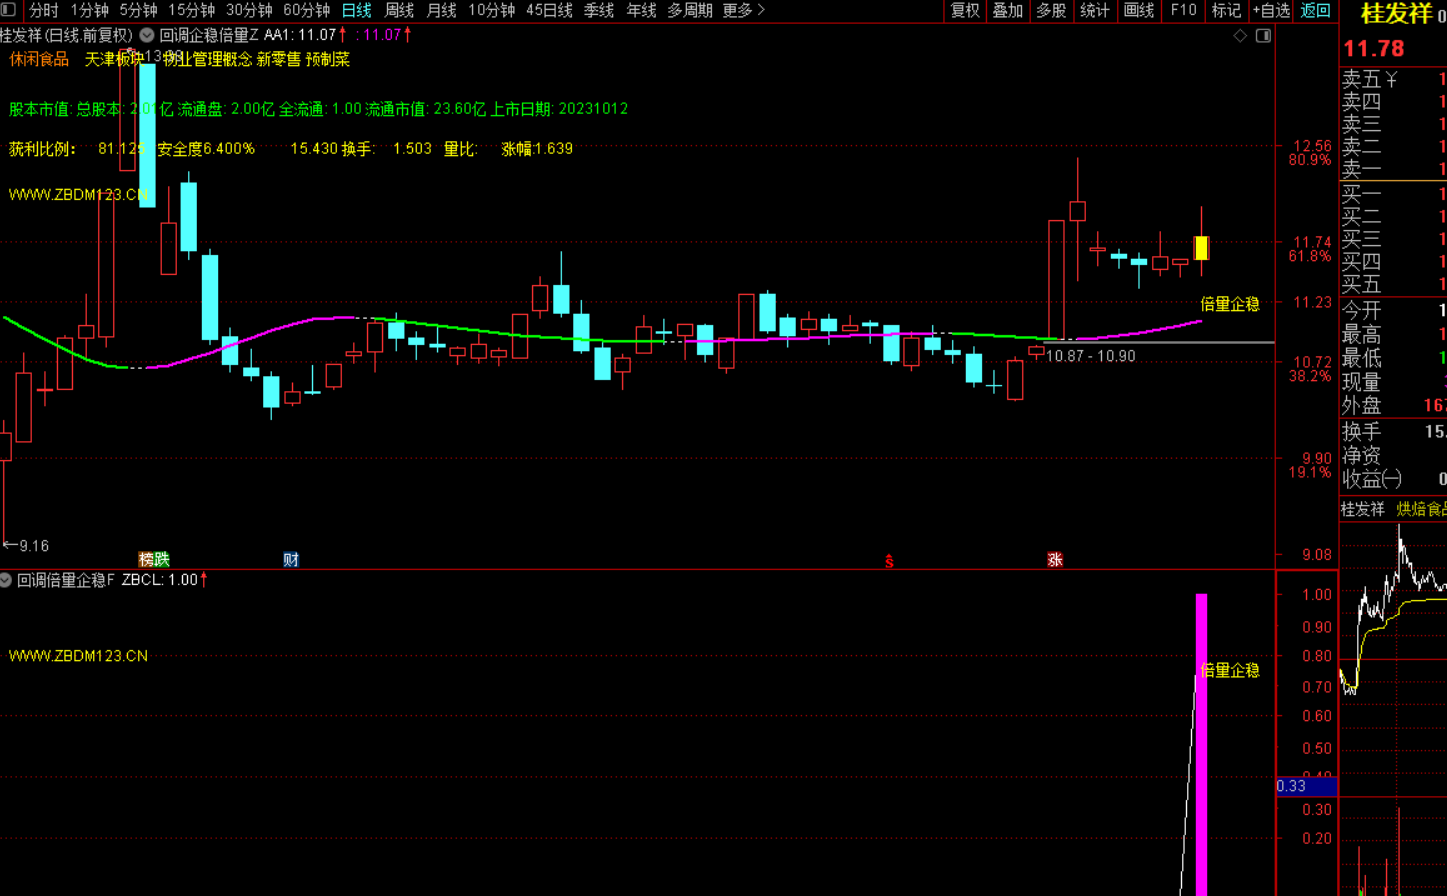Toggle the side panel icon beside the diamond
This screenshot has width=1447, height=896.
1263,35
